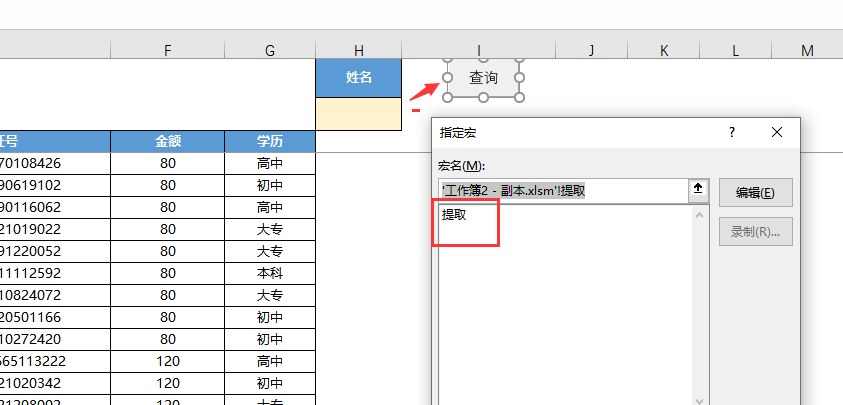Close the 指定宏 dialog

tap(777, 132)
